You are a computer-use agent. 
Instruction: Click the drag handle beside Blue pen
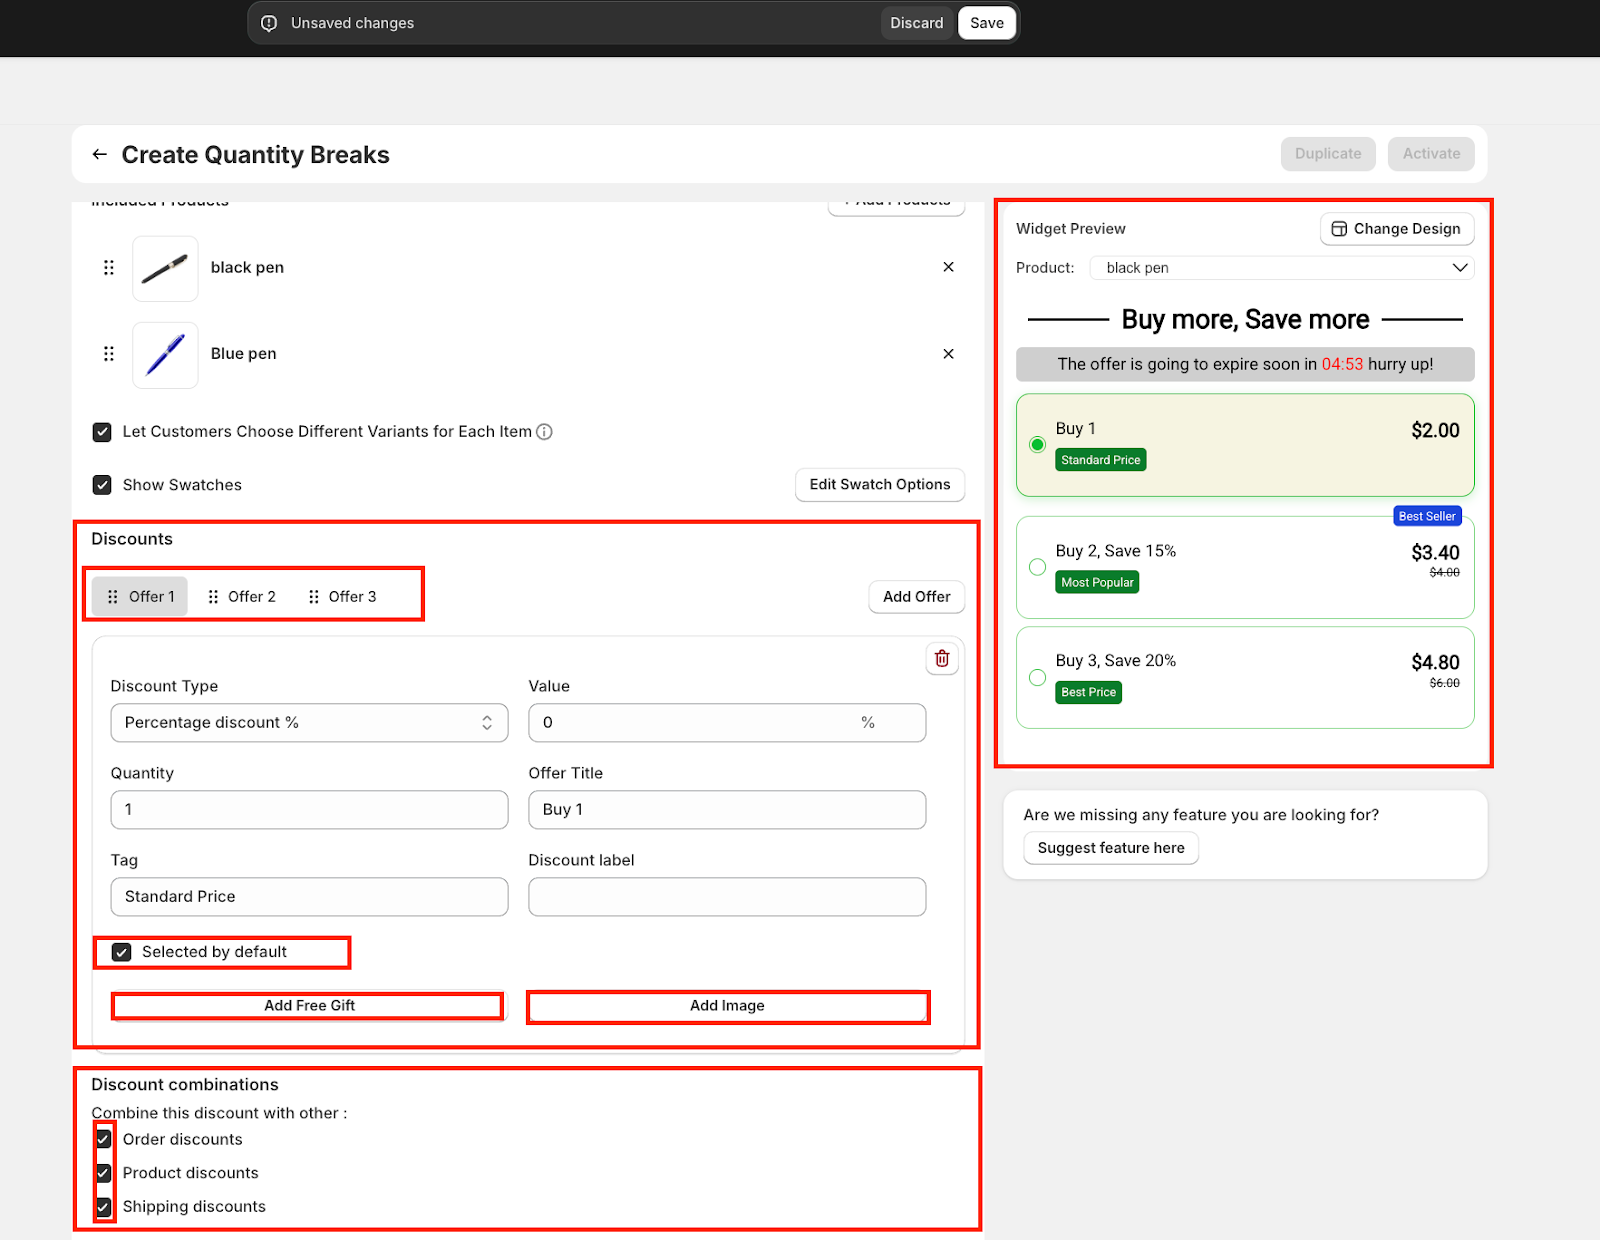[109, 354]
